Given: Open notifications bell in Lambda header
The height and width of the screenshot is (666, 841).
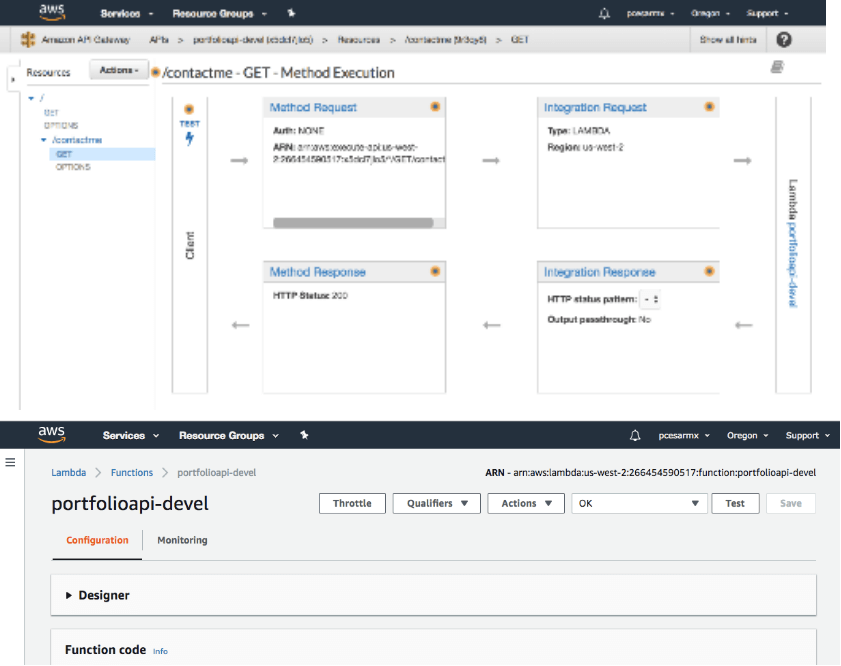Looking at the screenshot, I should (x=635, y=435).
